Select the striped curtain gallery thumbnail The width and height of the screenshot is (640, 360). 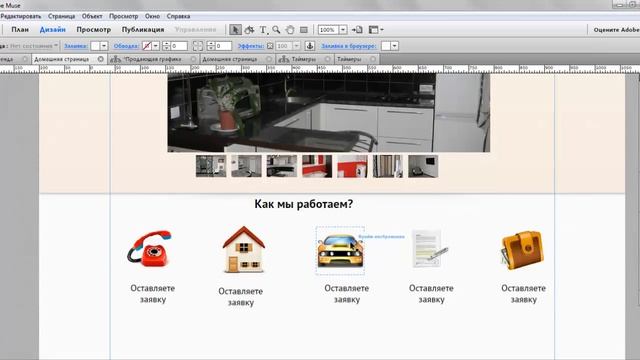[x=387, y=166]
